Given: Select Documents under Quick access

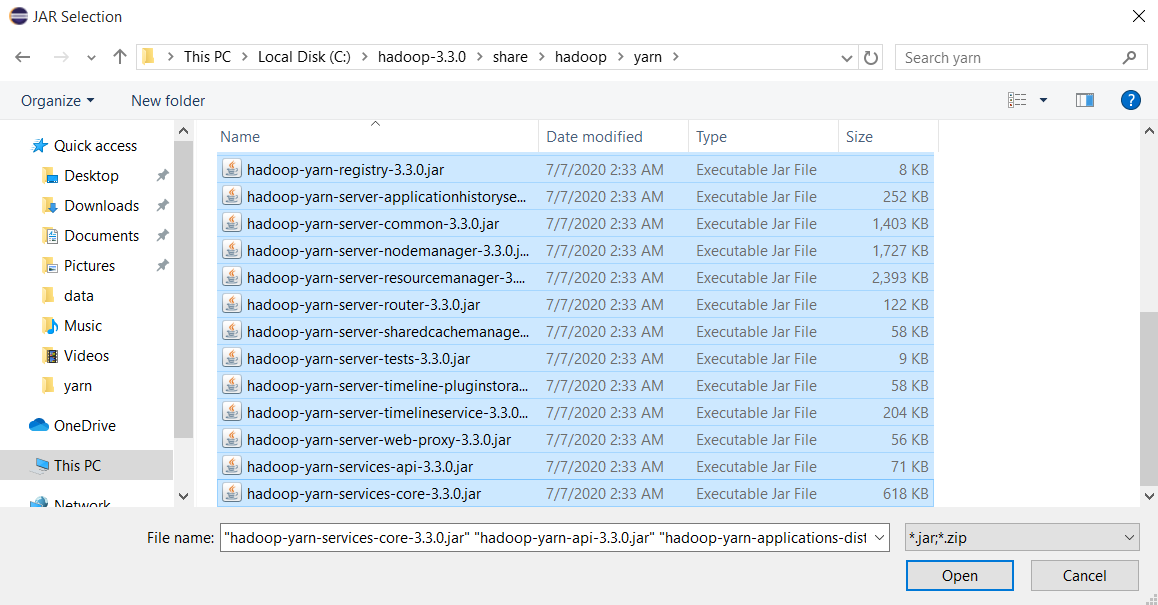Looking at the screenshot, I should coord(101,235).
